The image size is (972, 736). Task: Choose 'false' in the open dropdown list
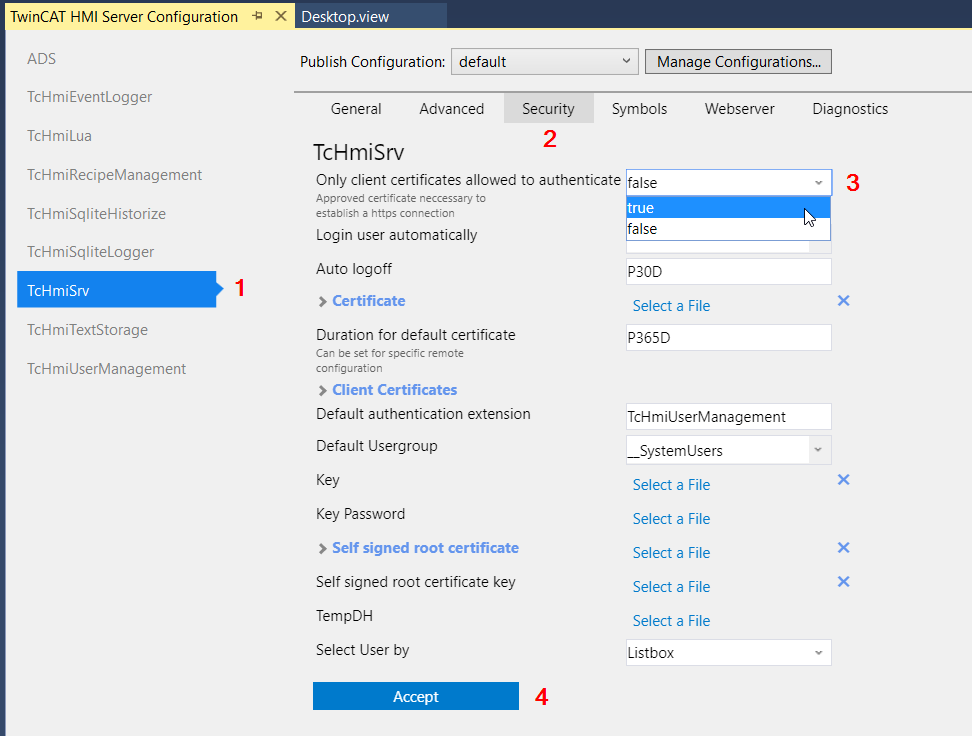[728, 229]
